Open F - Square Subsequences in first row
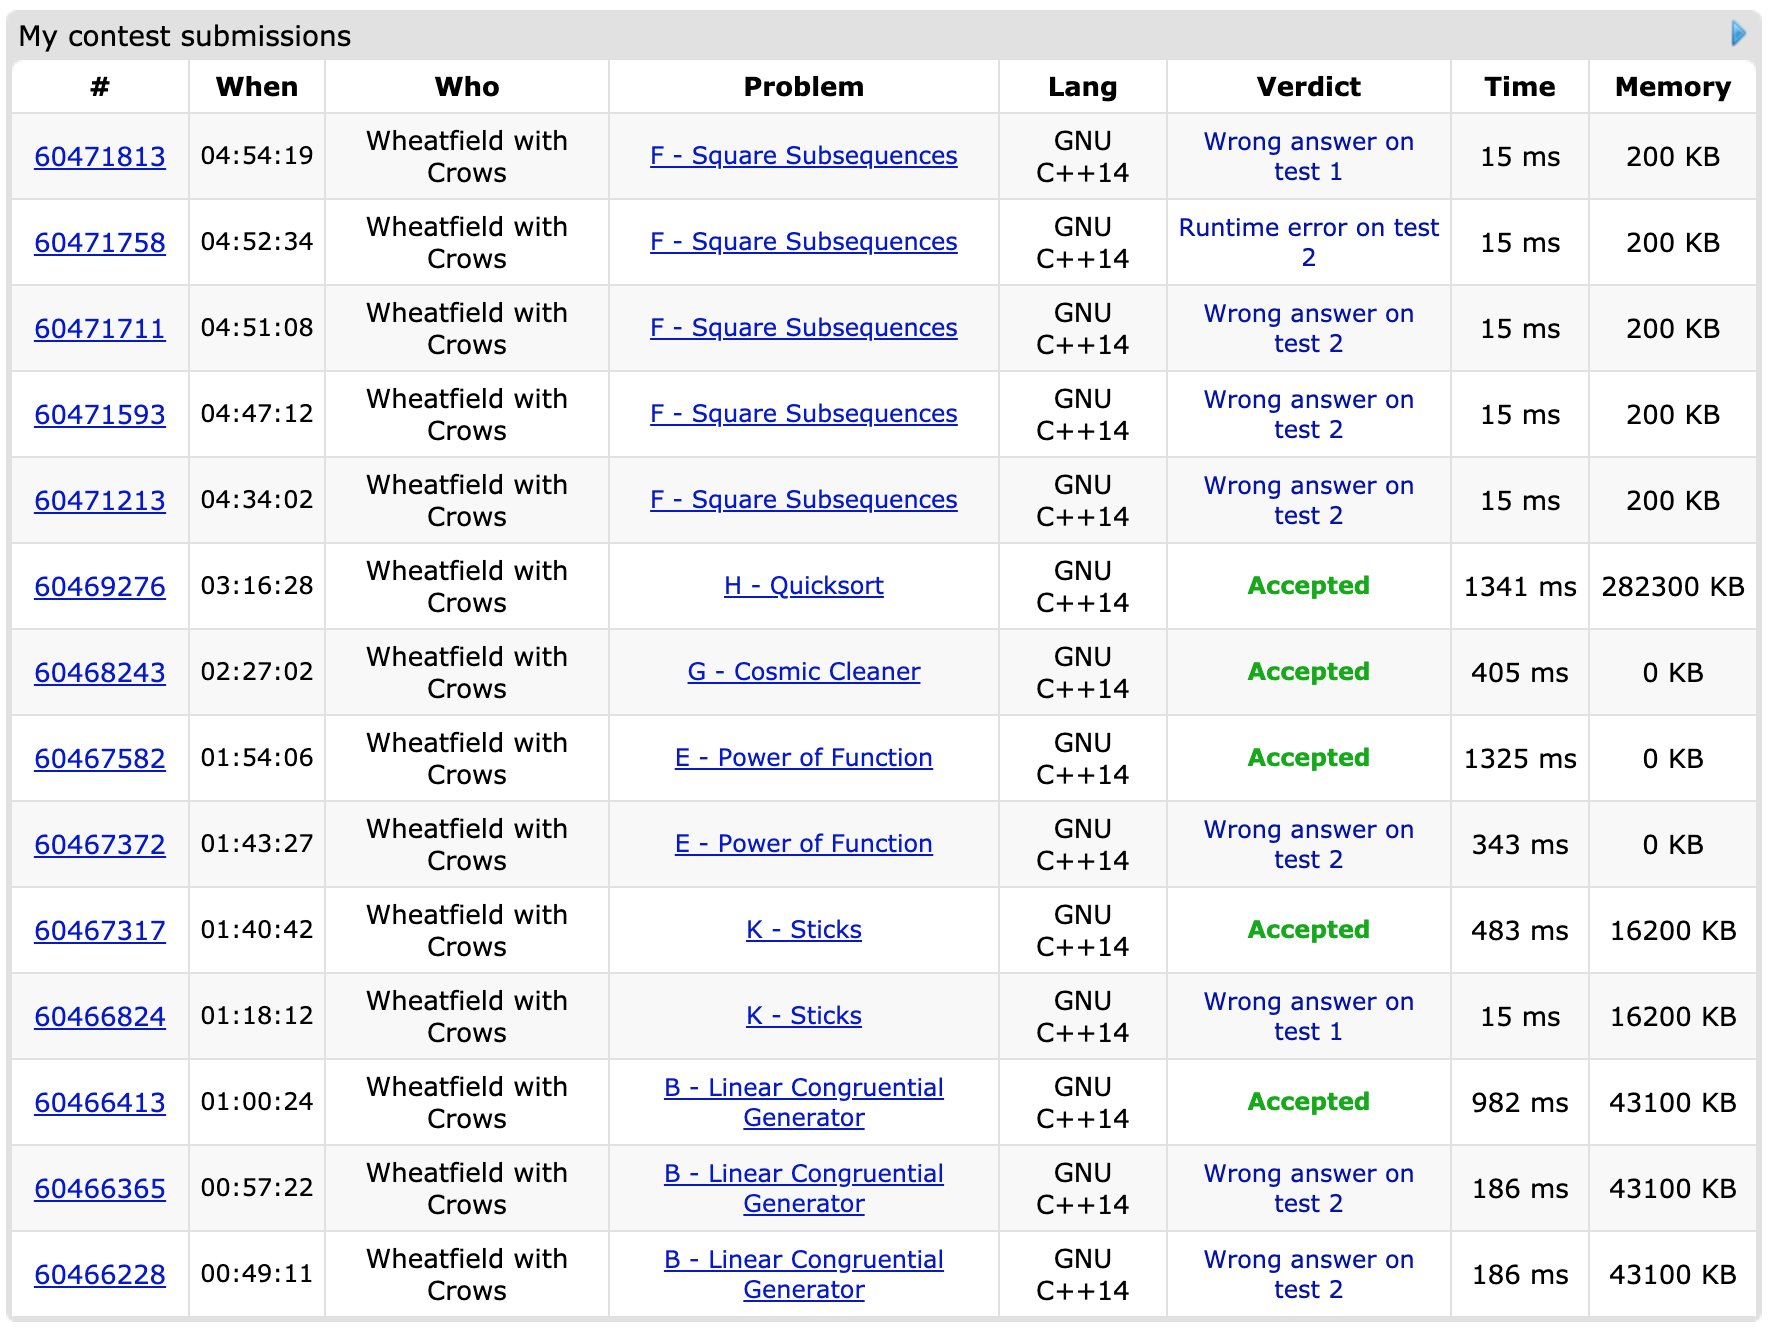Screen dimensions: 1770x1330 click(803, 156)
